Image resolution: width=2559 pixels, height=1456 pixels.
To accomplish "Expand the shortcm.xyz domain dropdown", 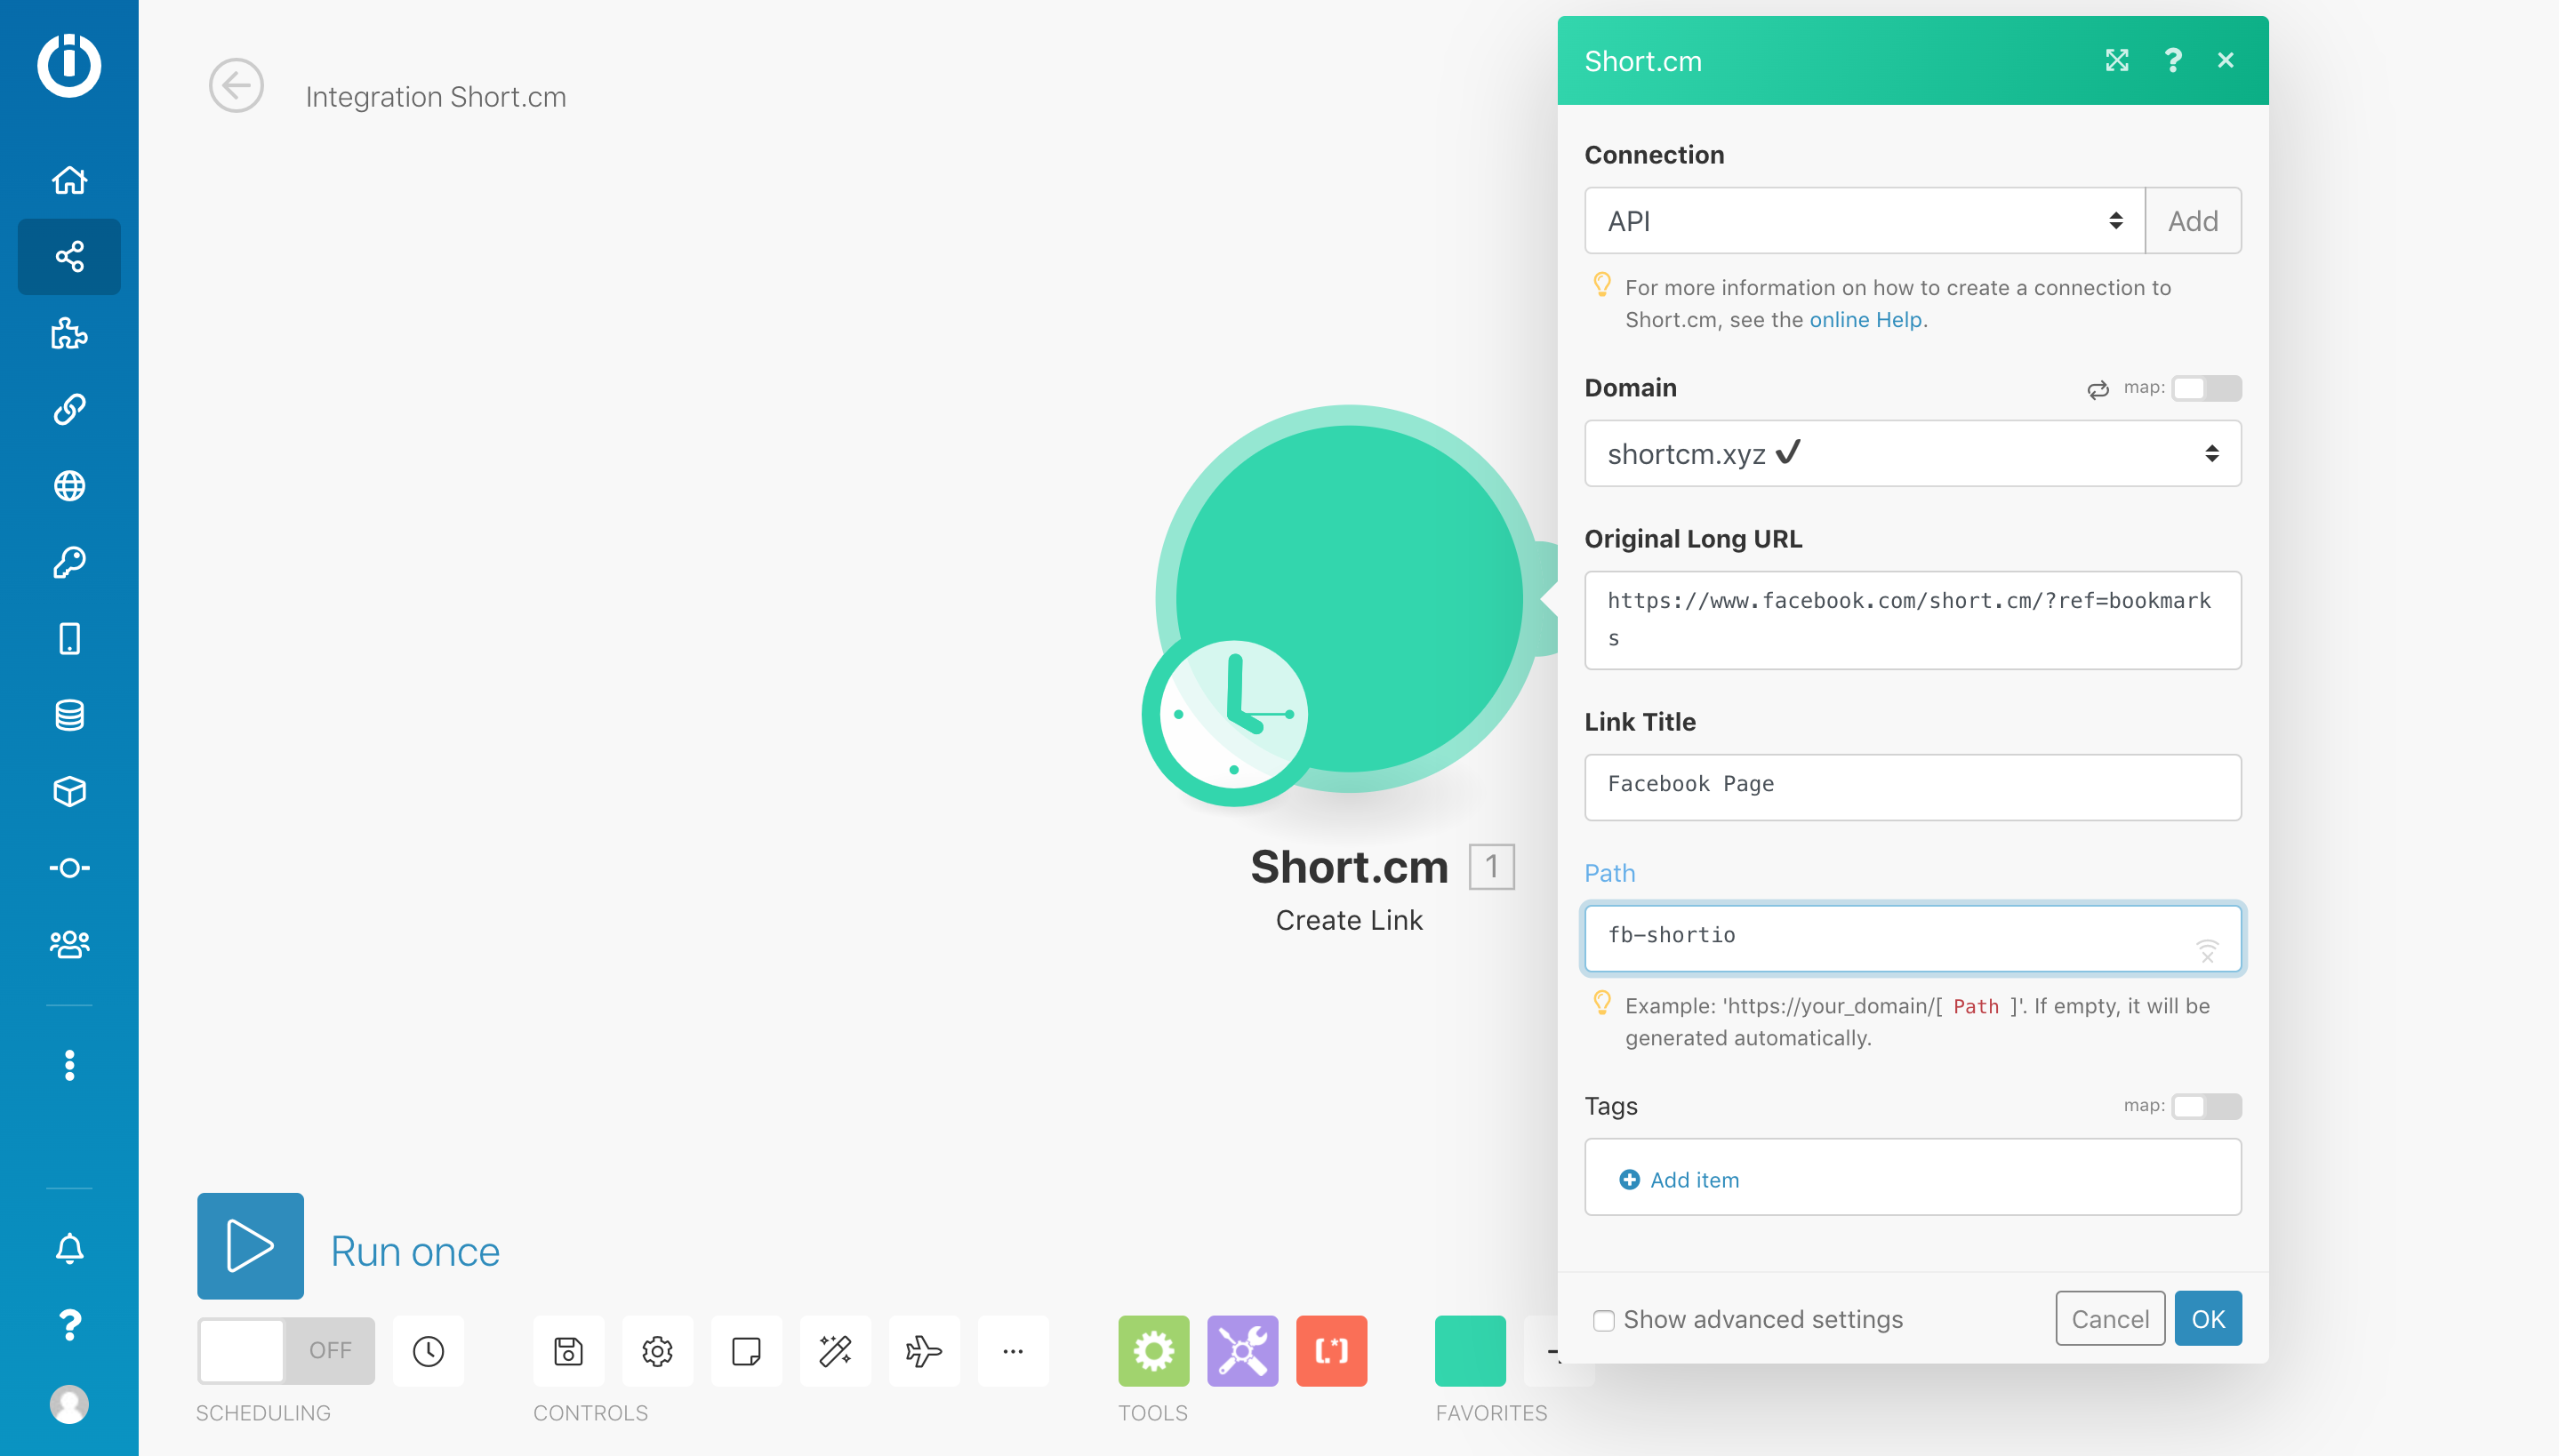I will pyautogui.click(x=1911, y=454).
